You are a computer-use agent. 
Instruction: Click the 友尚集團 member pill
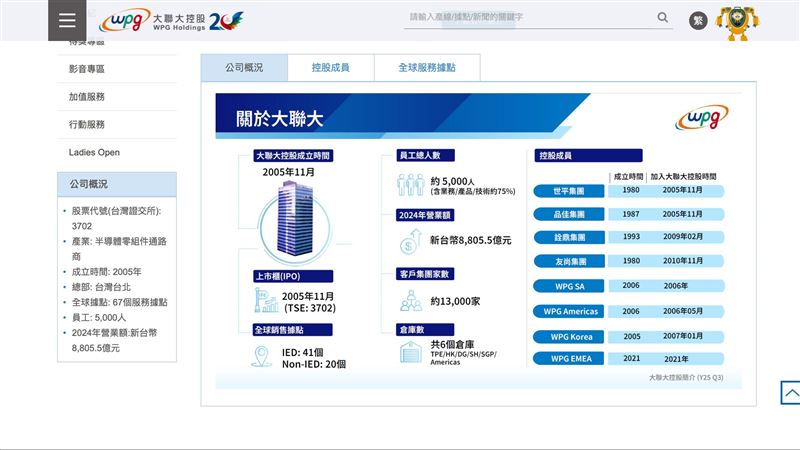coord(569,261)
